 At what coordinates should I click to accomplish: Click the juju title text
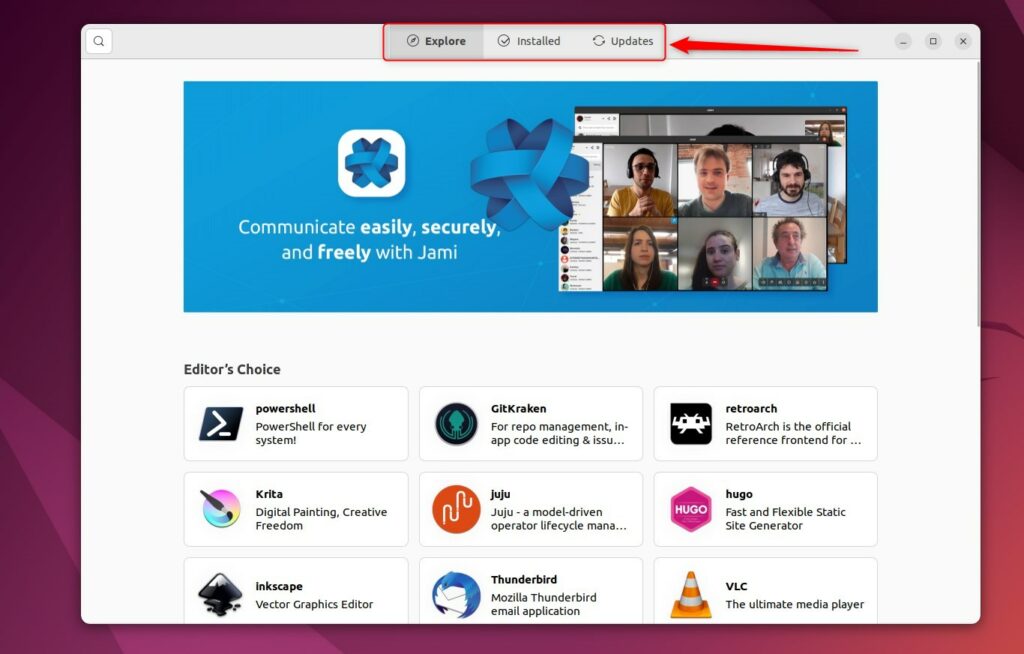pos(500,494)
